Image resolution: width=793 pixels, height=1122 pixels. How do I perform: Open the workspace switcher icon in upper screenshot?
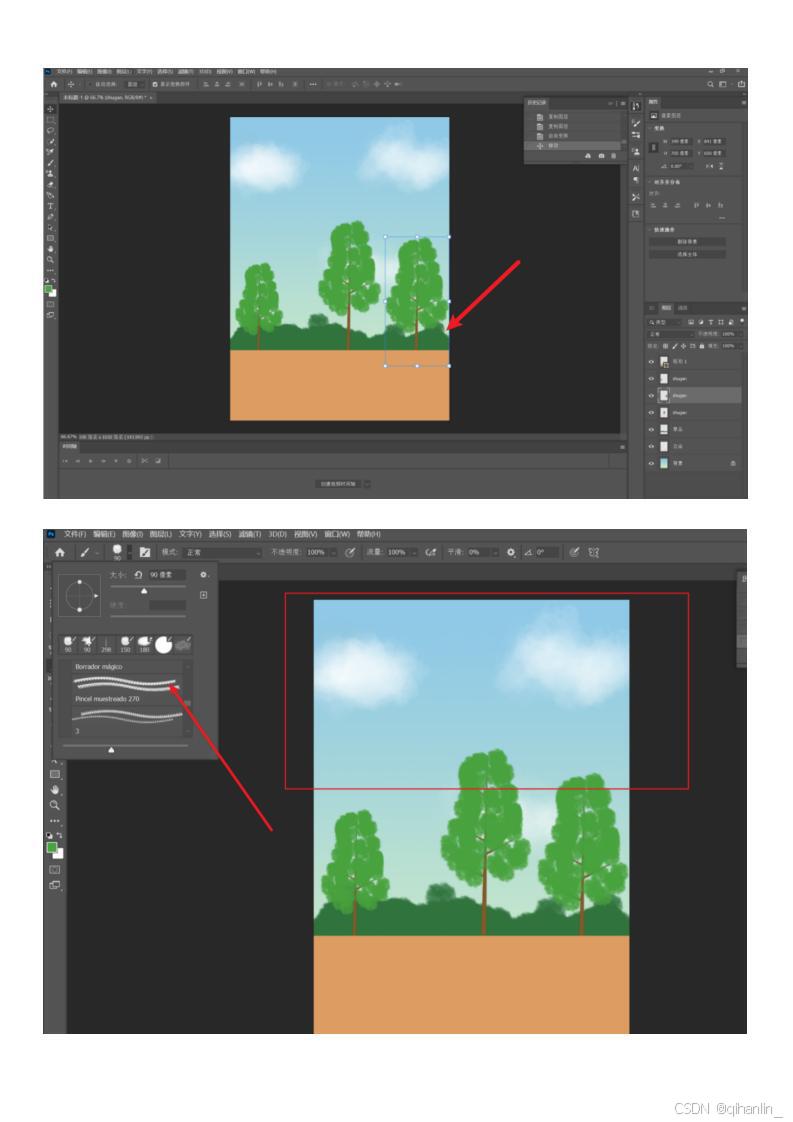[x=724, y=84]
